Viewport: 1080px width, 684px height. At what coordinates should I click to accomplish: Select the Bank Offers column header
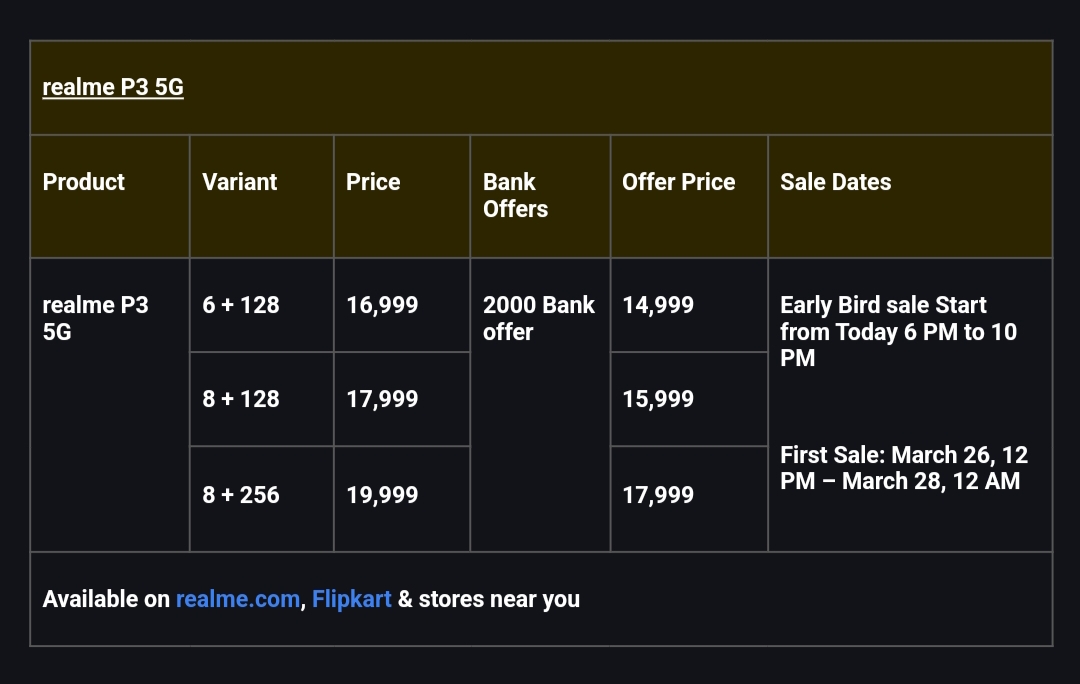click(515, 195)
